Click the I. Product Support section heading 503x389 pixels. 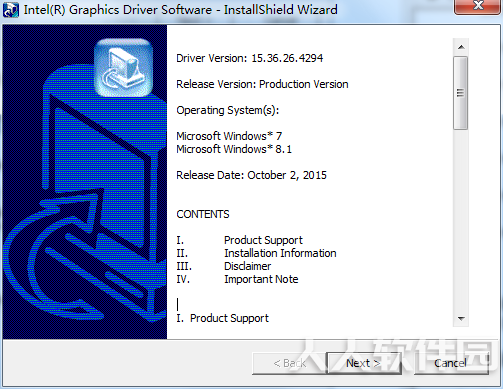click(222, 318)
